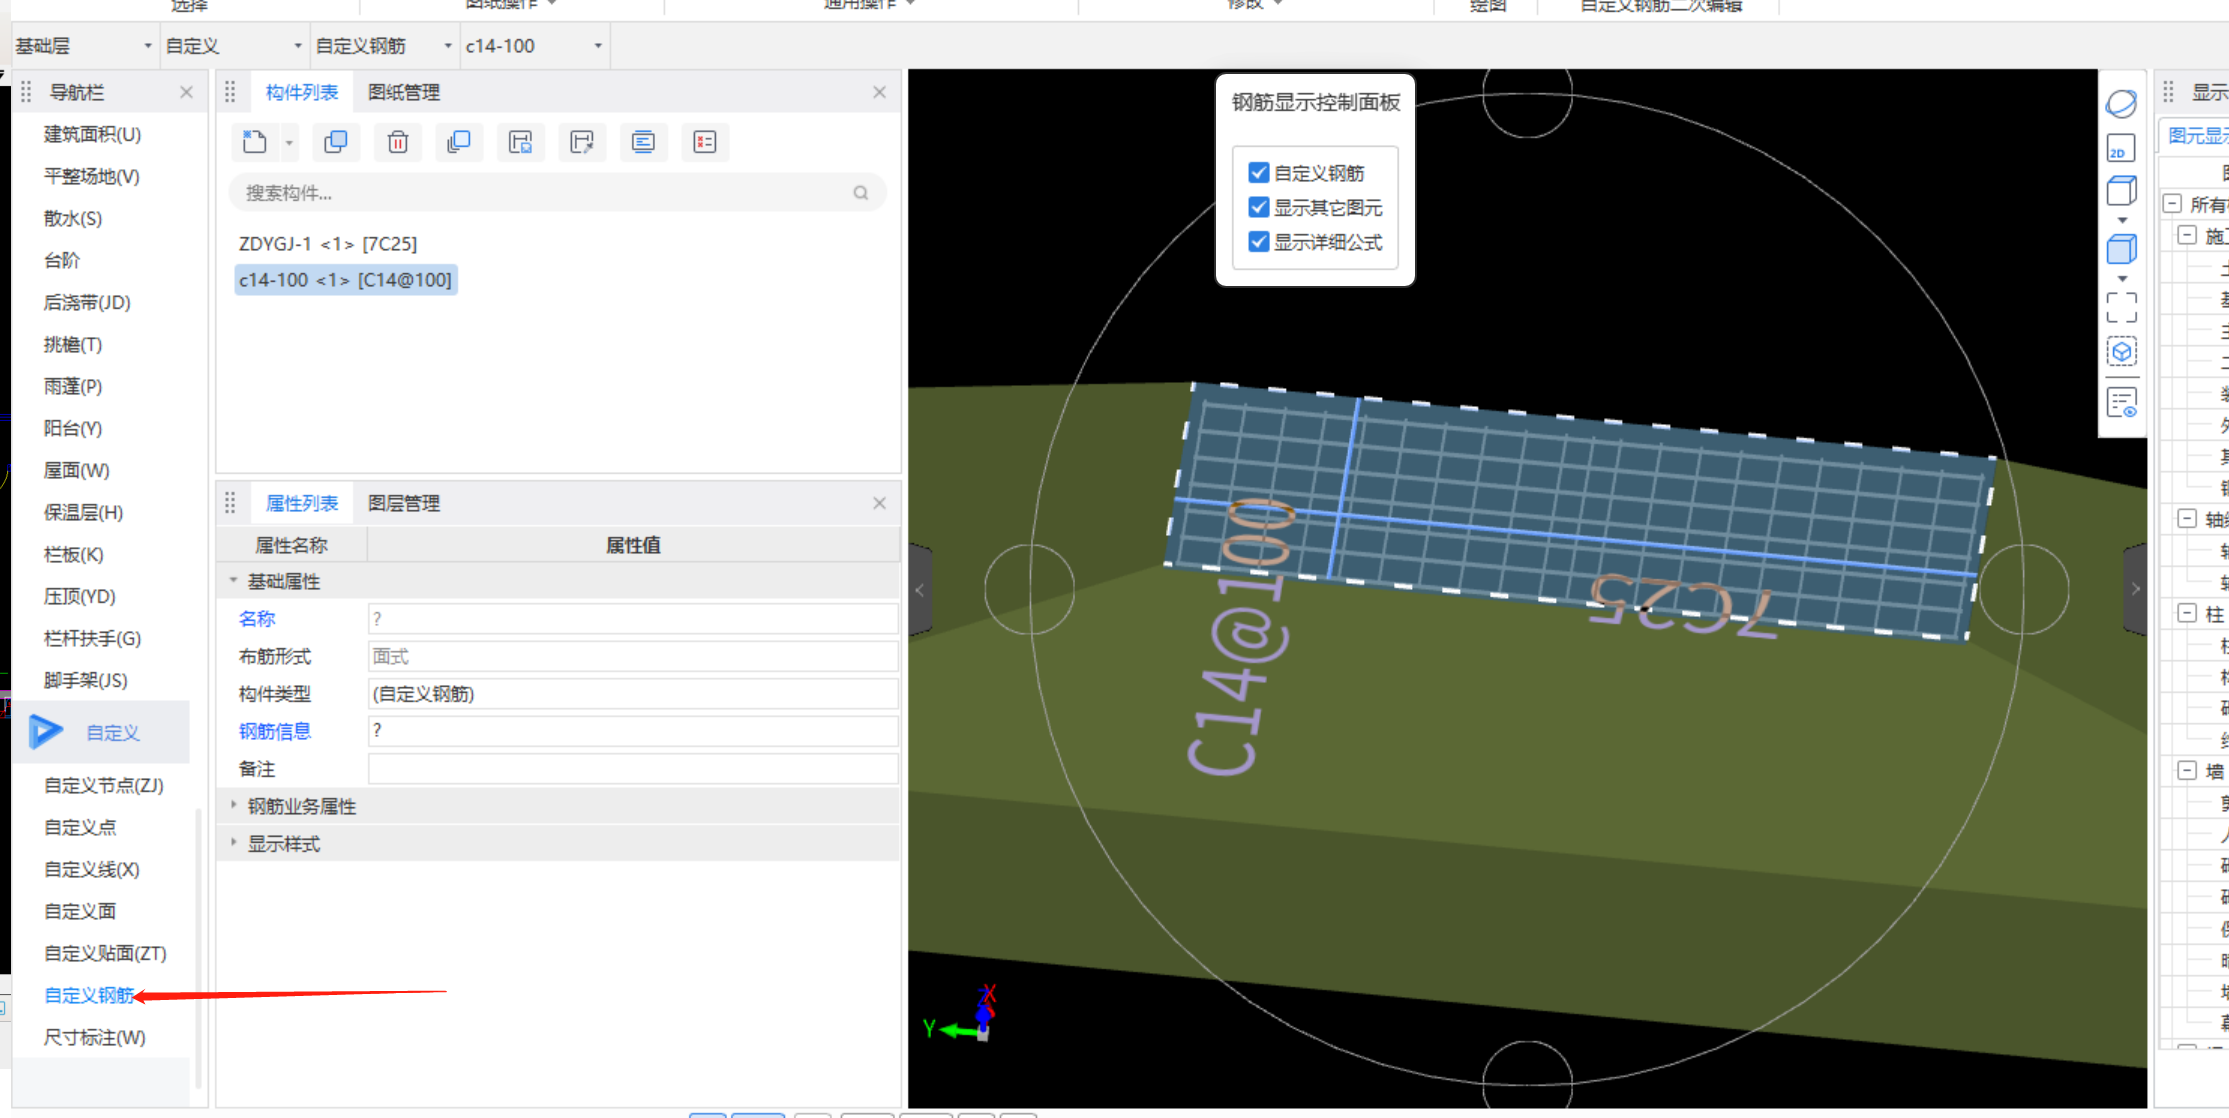The height and width of the screenshot is (1118, 2229).
Task: Collapse the 基础属性 section
Action: [233, 581]
